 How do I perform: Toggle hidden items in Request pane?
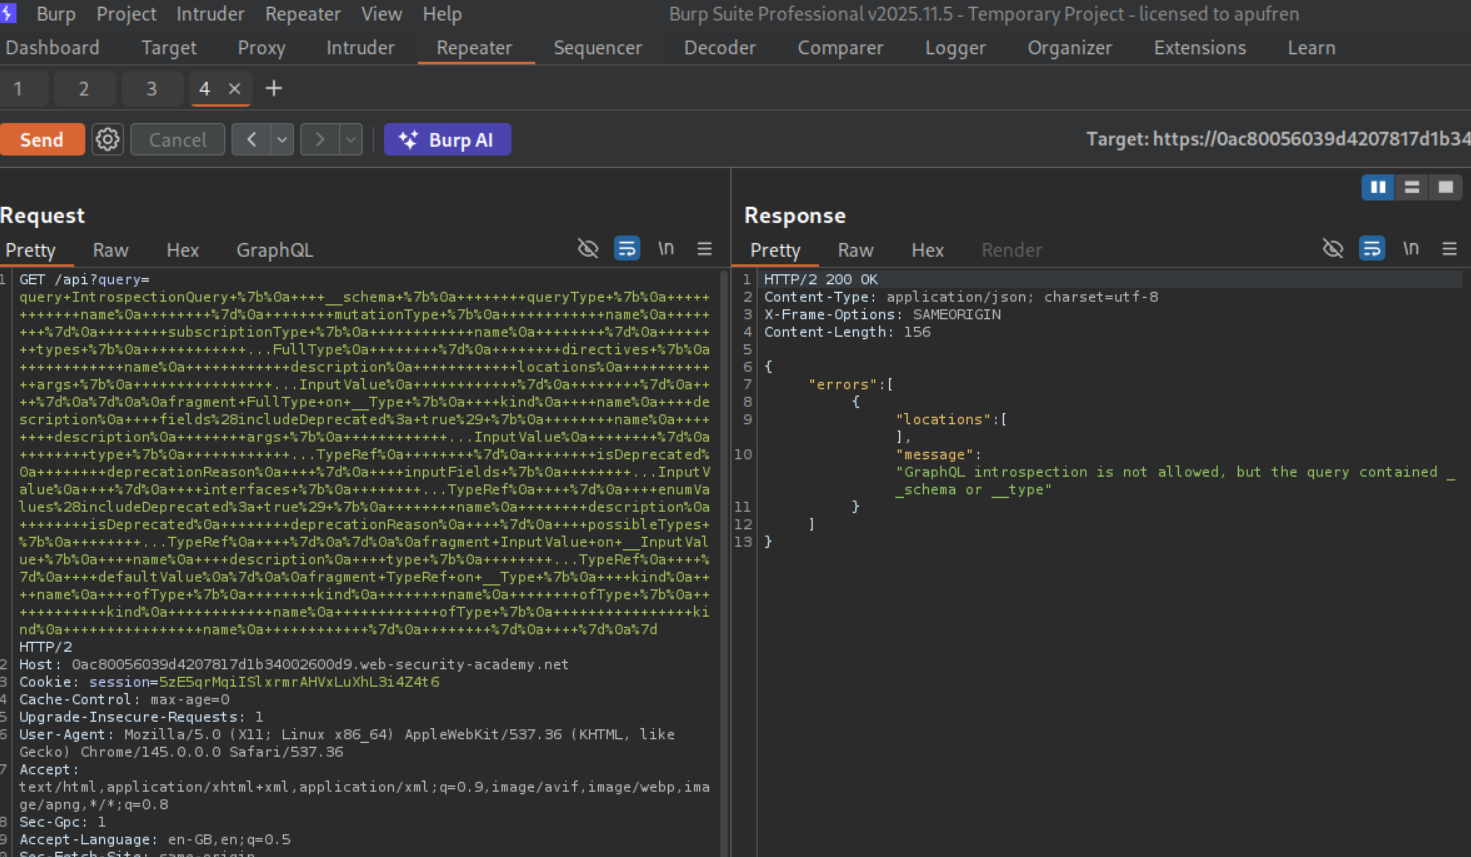pyautogui.click(x=588, y=249)
